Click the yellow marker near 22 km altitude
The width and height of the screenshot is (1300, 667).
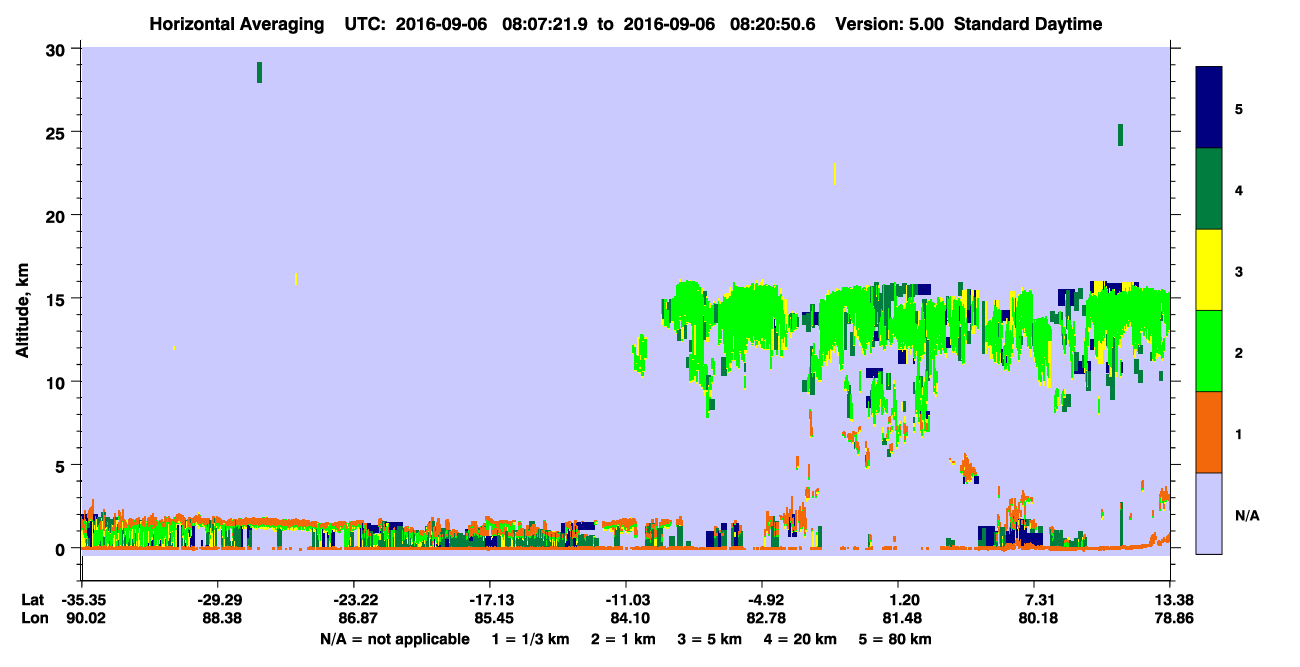click(834, 174)
